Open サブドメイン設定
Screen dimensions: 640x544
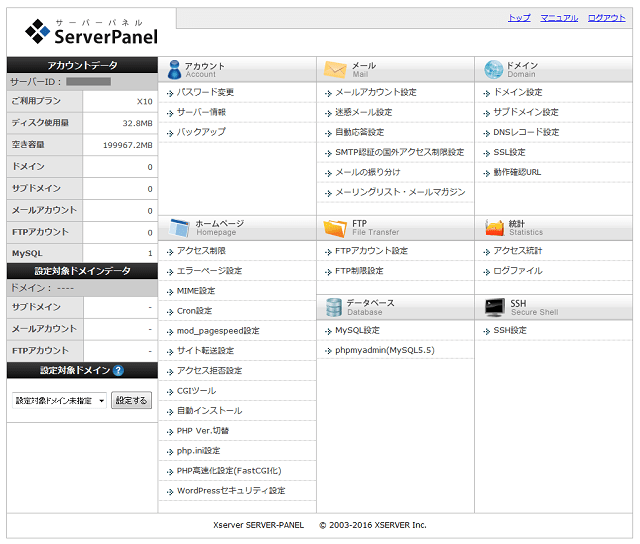pyautogui.click(x=526, y=112)
